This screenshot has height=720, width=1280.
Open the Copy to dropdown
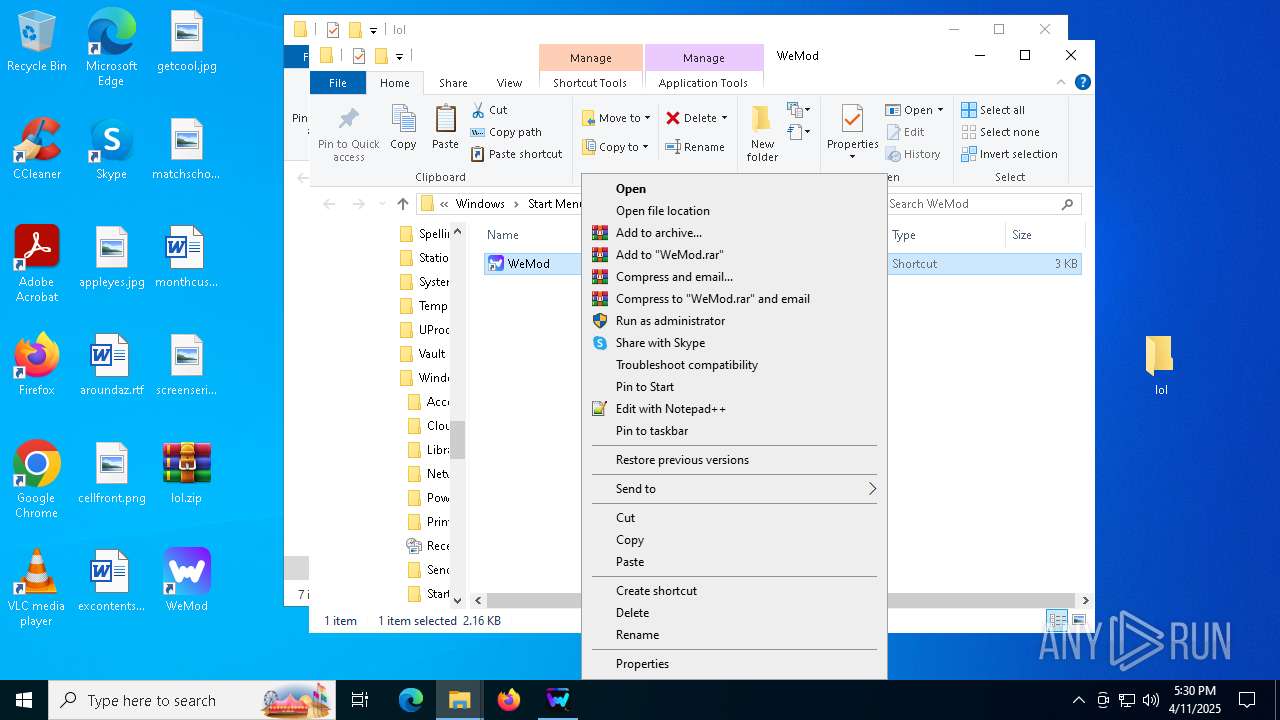pos(616,147)
